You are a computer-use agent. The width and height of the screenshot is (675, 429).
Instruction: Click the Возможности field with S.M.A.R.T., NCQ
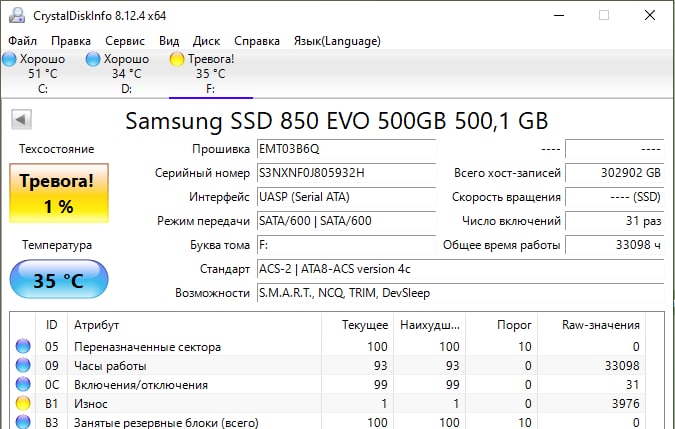click(461, 293)
